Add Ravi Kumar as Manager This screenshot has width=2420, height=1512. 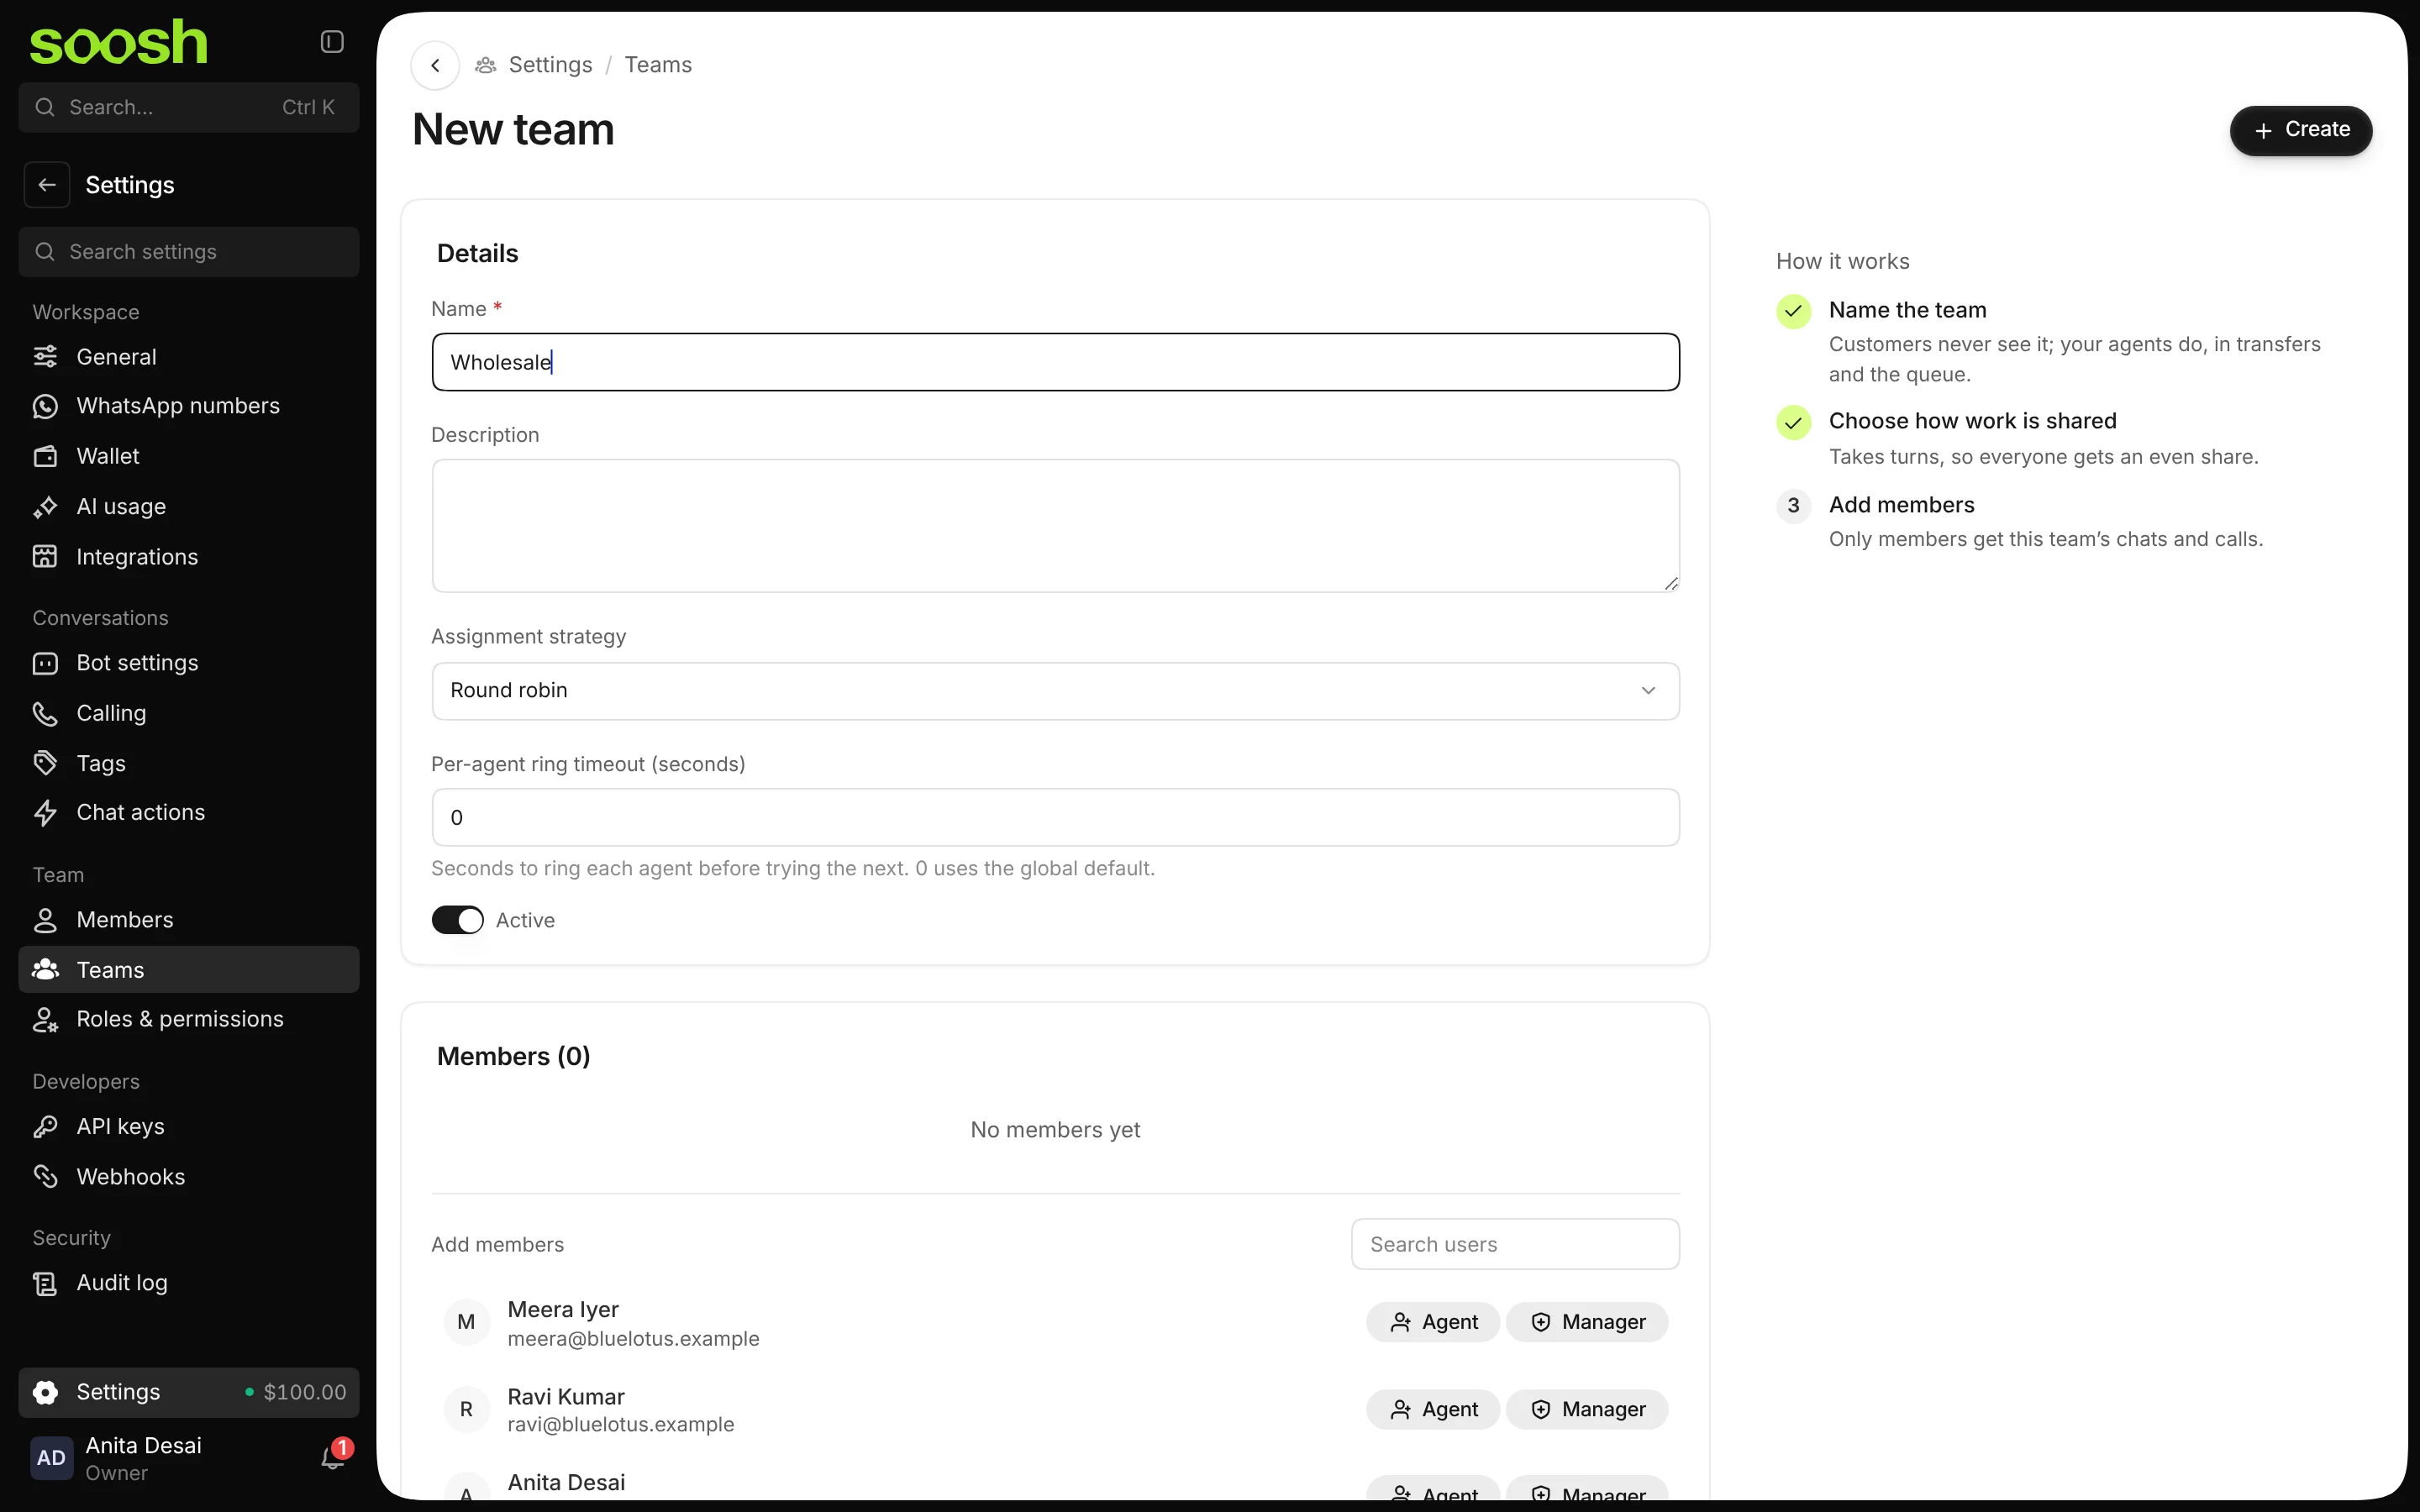[x=1587, y=1409]
